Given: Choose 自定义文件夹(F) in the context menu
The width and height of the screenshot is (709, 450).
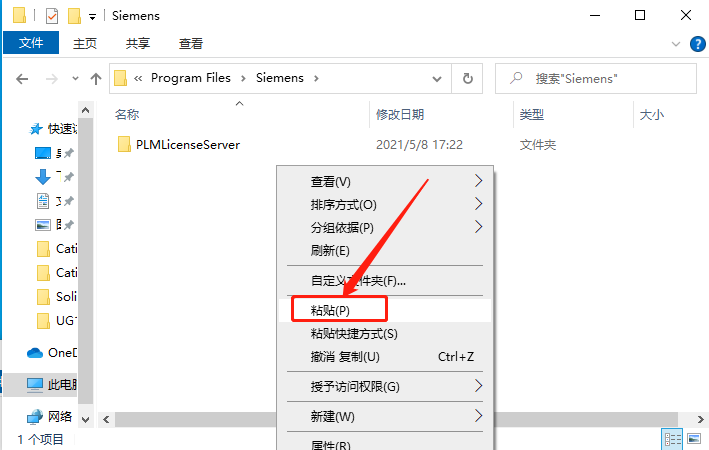Looking at the screenshot, I should point(385,281).
